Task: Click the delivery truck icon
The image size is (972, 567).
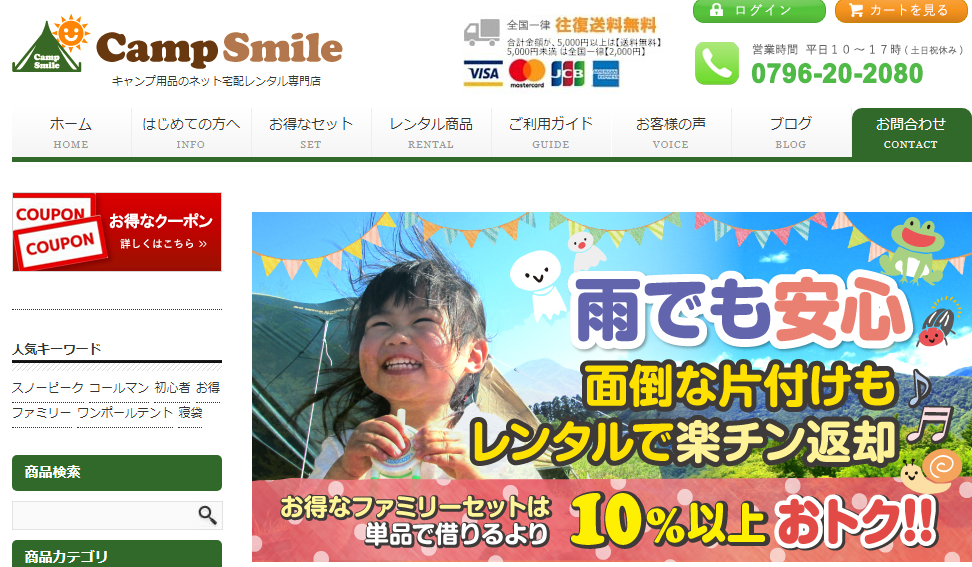Action: [x=482, y=32]
